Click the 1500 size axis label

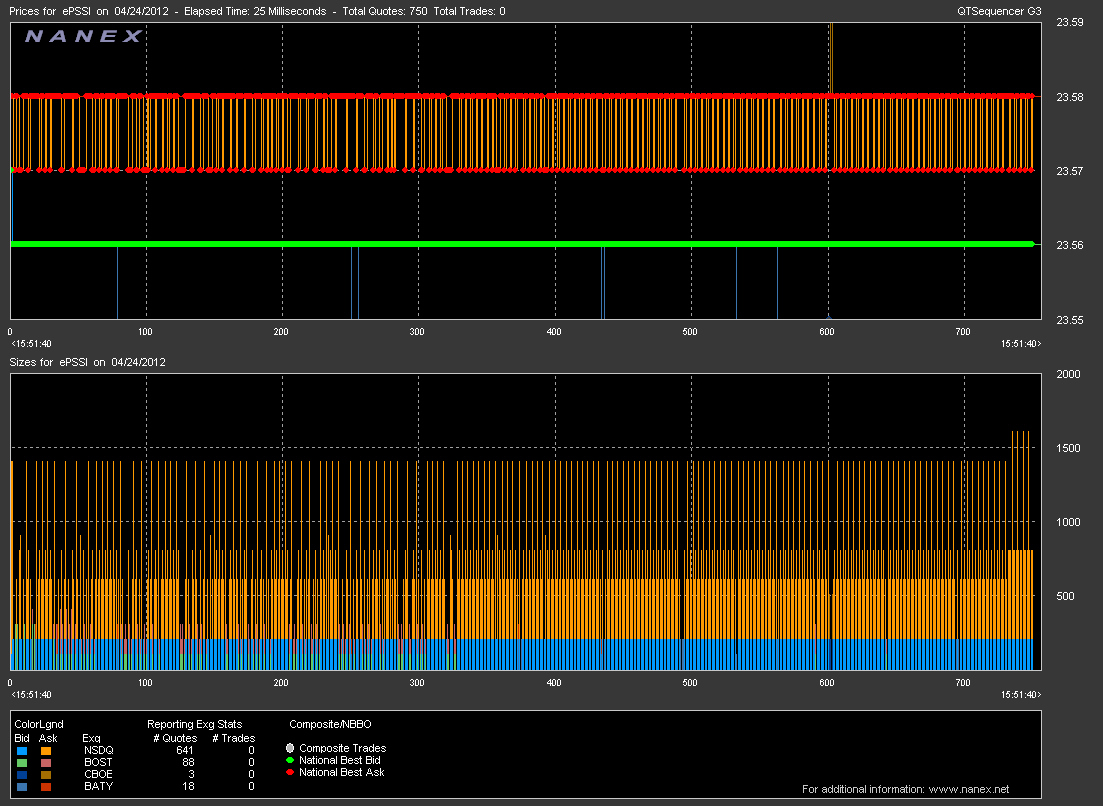pos(1069,448)
